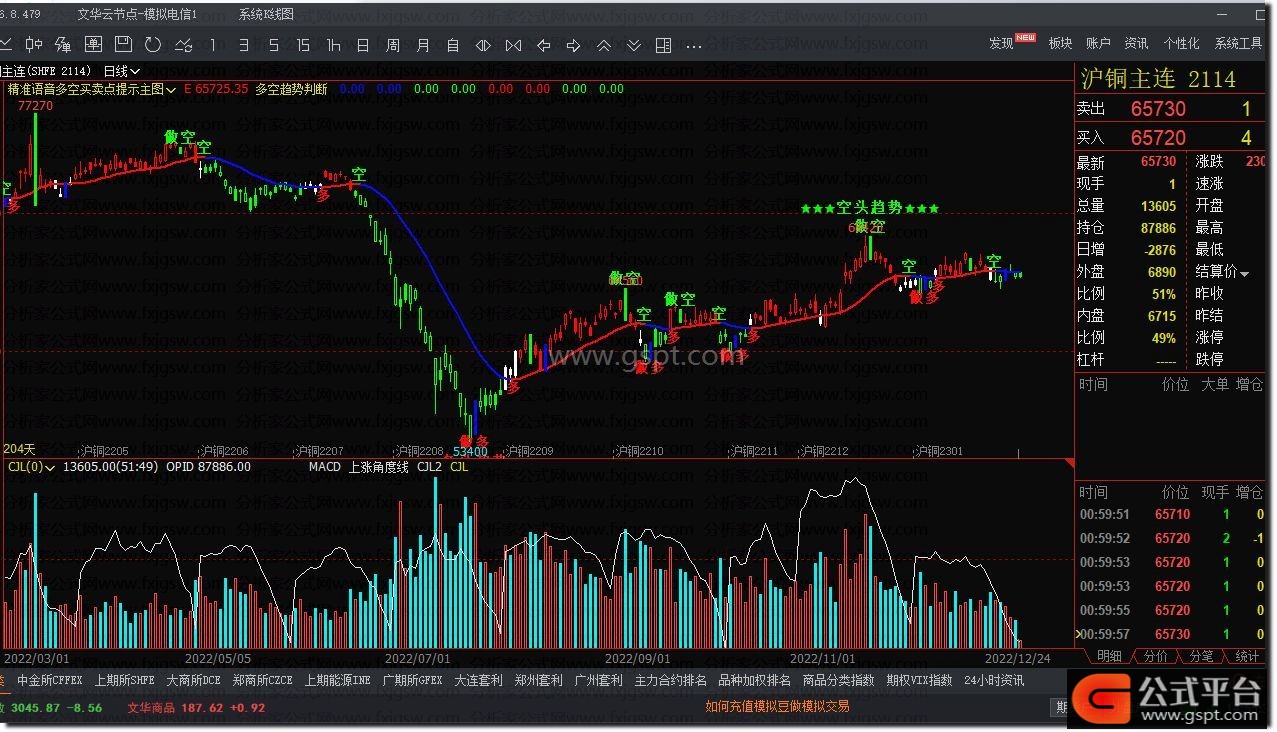Switch to 3-minute period
This screenshot has width=1277, height=732.
[x=243, y=45]
